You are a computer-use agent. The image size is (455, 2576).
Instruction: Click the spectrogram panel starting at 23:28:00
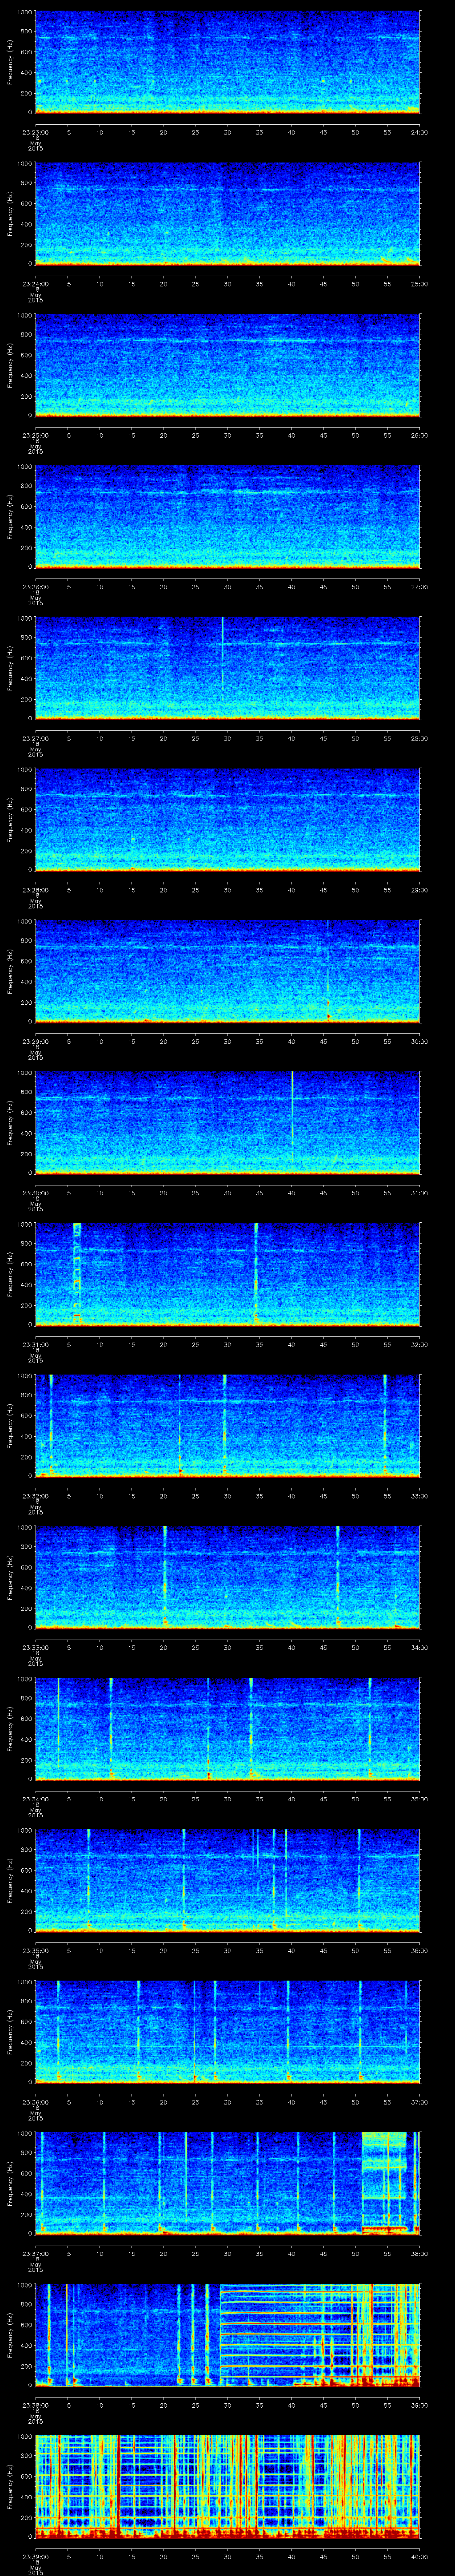point(228,820)
